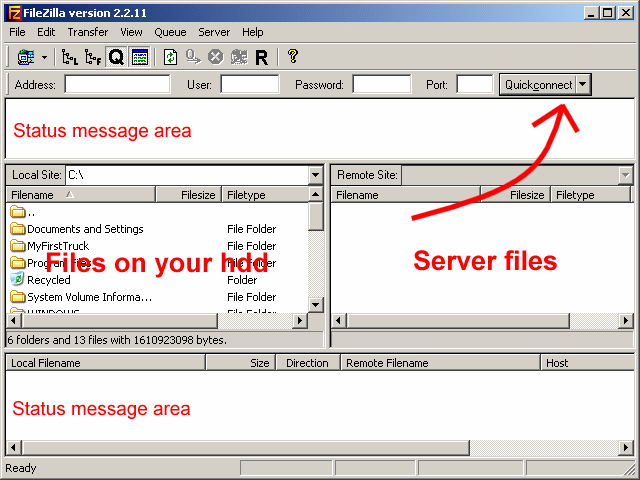The height and width of the screenshot is (480, 640).
Task: Click the Disconnect toolbar icon
Action: 238,58
